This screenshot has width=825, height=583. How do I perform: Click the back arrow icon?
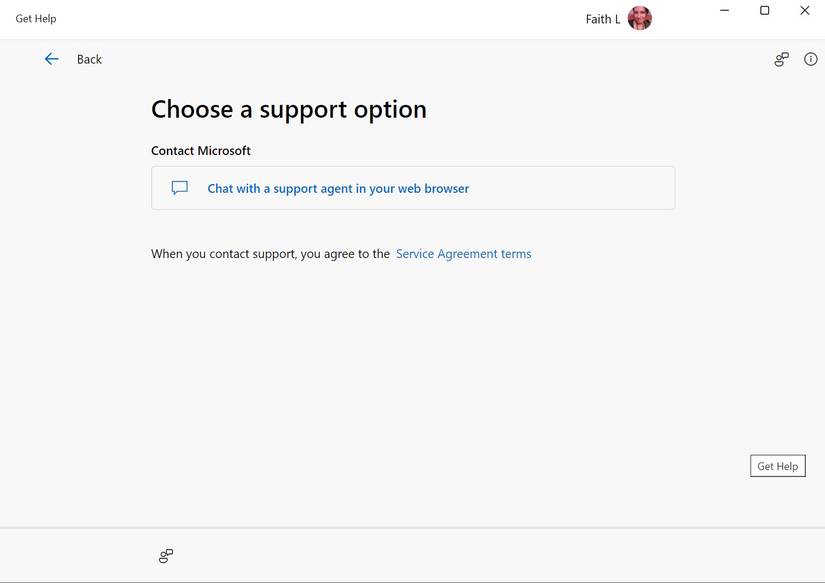click(x=52, y=59)
